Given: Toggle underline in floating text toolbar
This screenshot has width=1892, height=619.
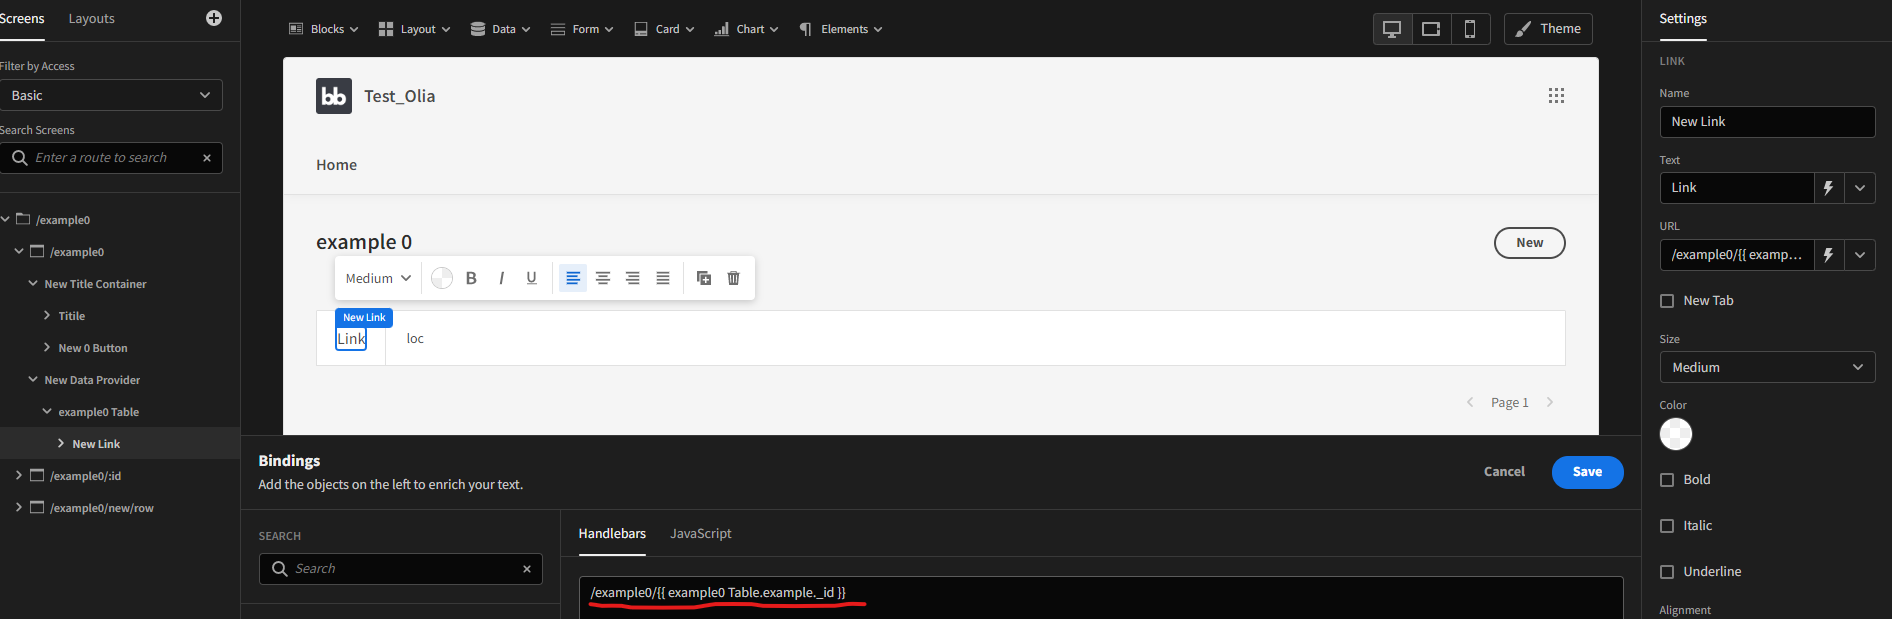Looking at the screenshot, I should [531, 278].
